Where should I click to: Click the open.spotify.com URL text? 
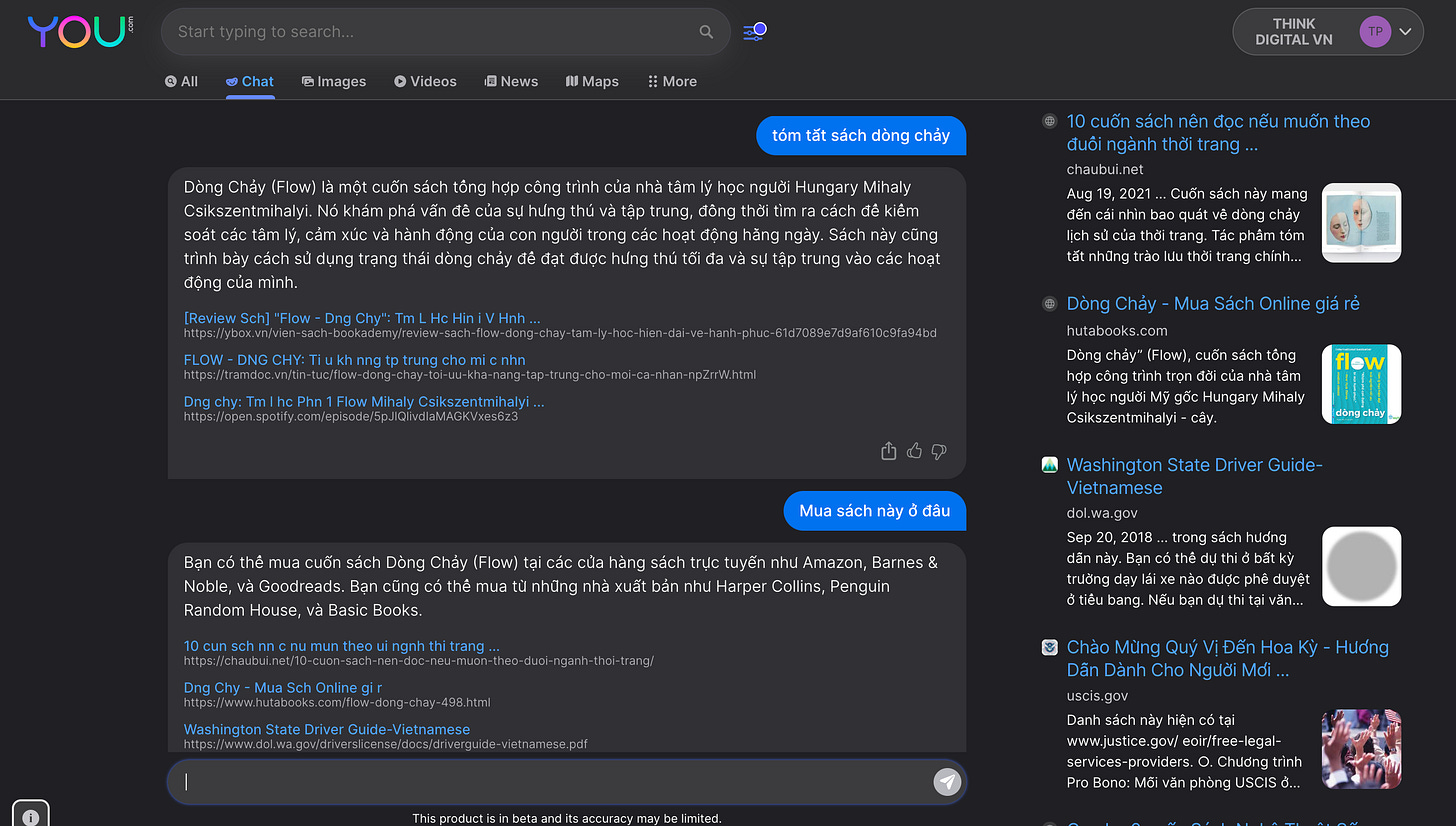tap(351, 416)
